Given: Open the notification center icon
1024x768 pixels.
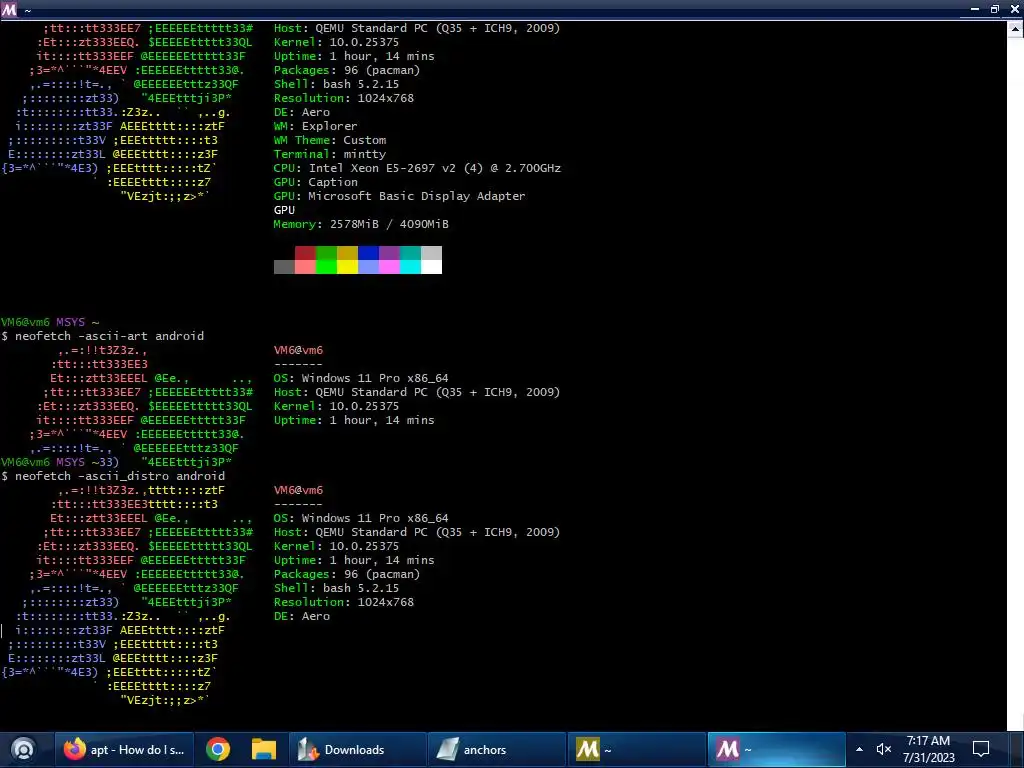Looking at the screenshot, I should (981, 749).
